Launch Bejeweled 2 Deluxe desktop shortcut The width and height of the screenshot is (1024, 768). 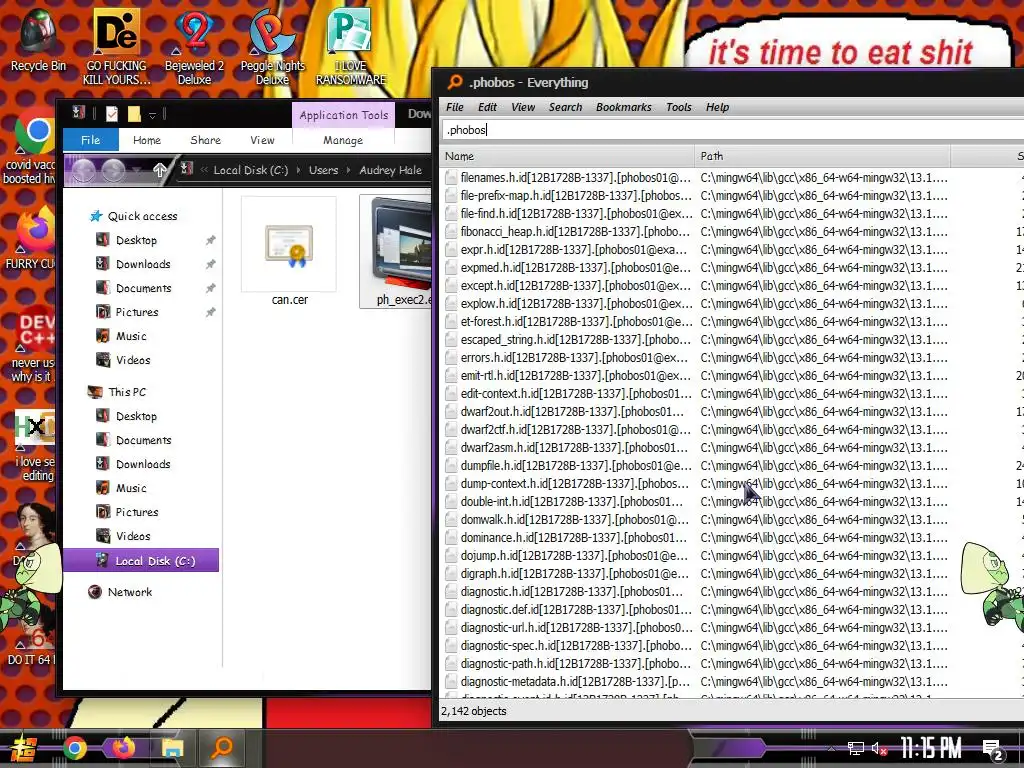point(194,47)
